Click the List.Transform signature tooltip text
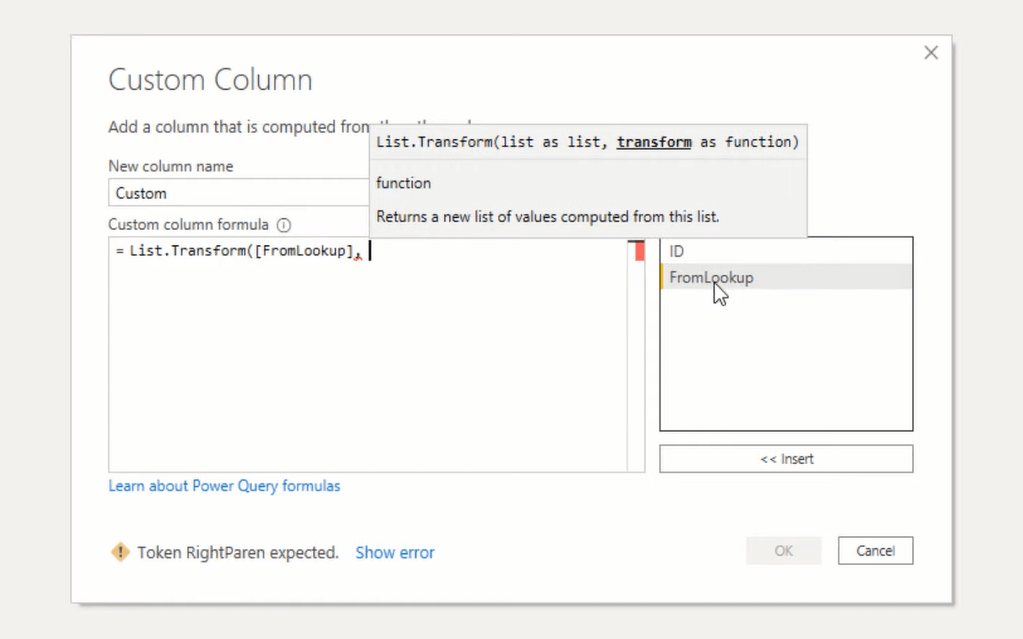 point(587,142)
